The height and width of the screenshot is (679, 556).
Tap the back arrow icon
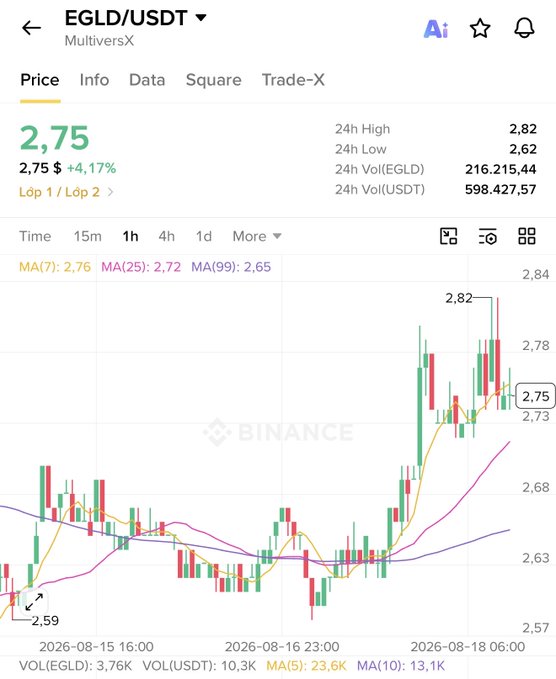(32, 28)
